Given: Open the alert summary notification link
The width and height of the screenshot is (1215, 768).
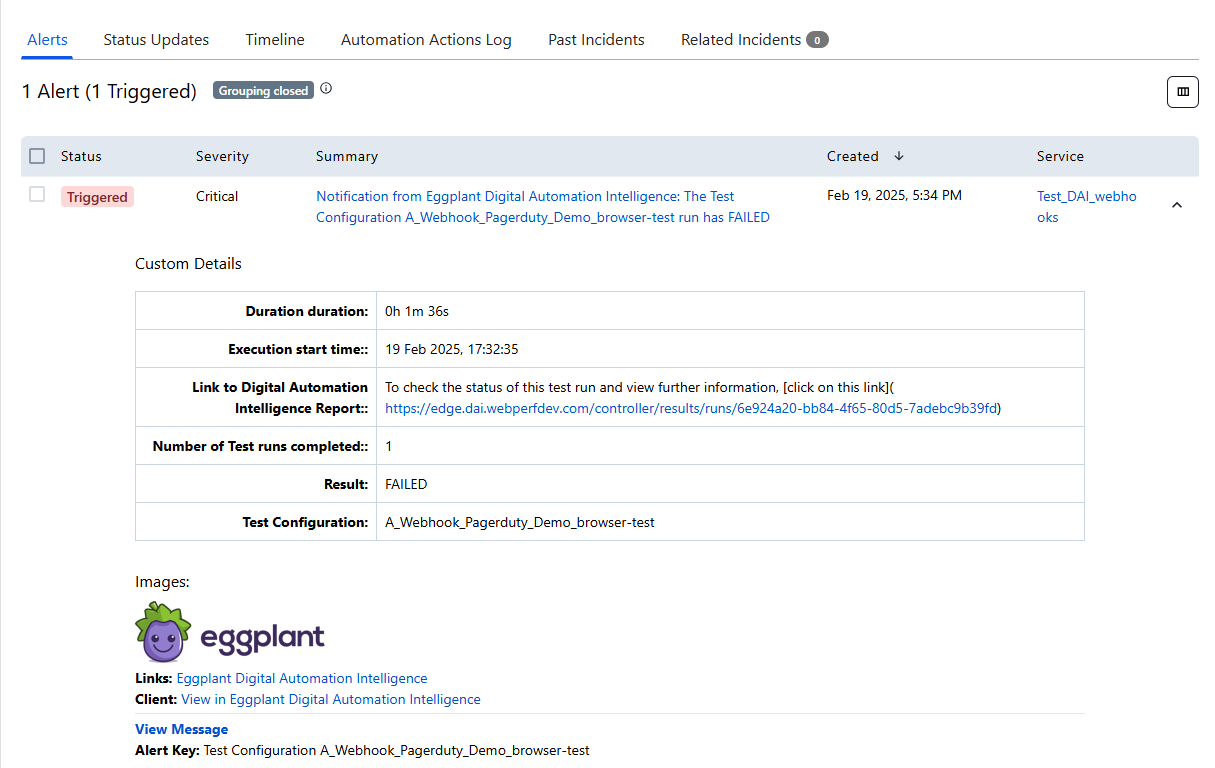Looking at the screenshot, I should [543, 207].
